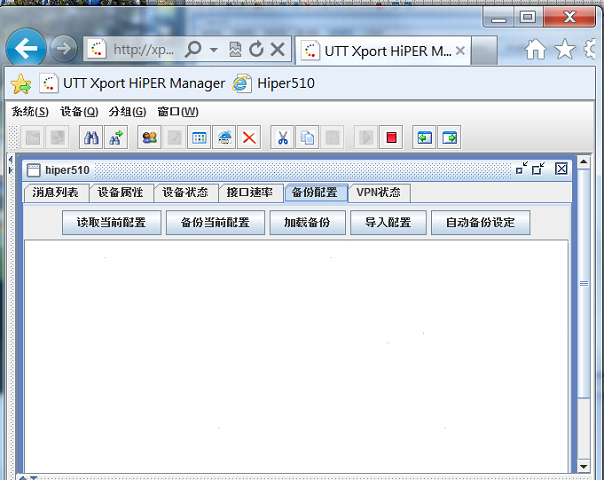Open the 分组(G) menu
This screenshot has width=604, height=480.
pyautogui.click(x=128, y=112)
